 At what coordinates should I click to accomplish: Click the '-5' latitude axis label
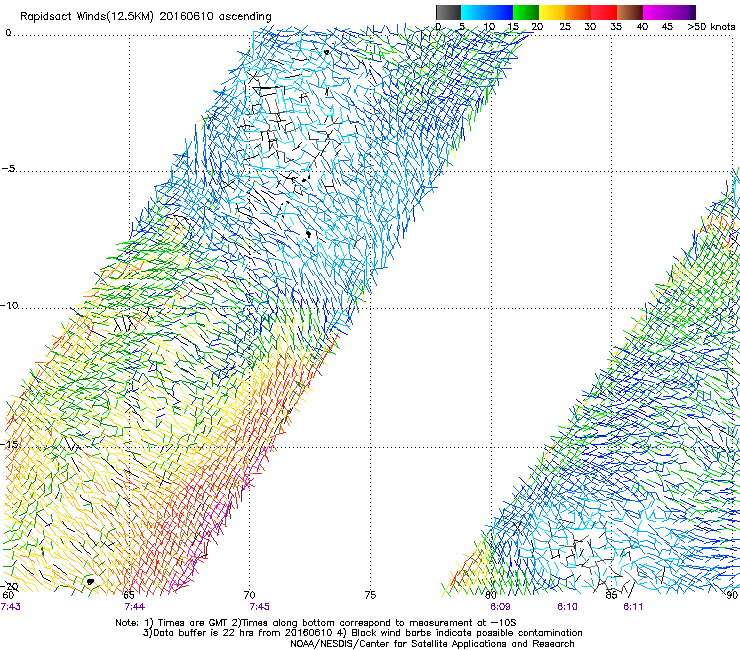8,169
